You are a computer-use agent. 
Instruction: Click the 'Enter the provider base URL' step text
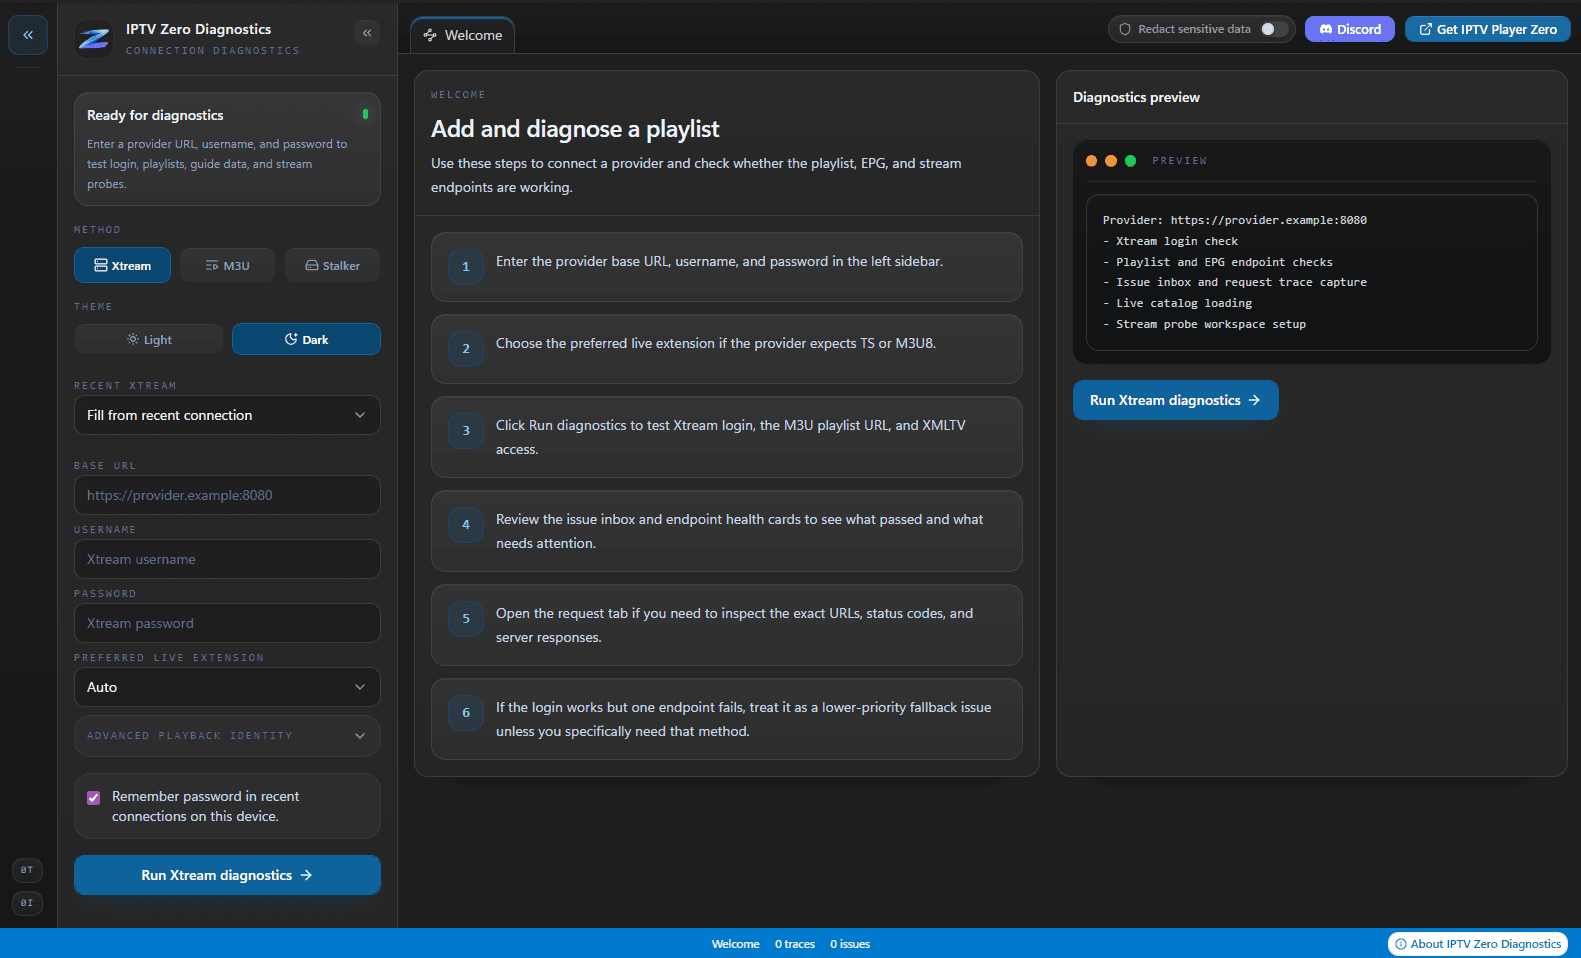pyautogui.click(x=720, y=261)
